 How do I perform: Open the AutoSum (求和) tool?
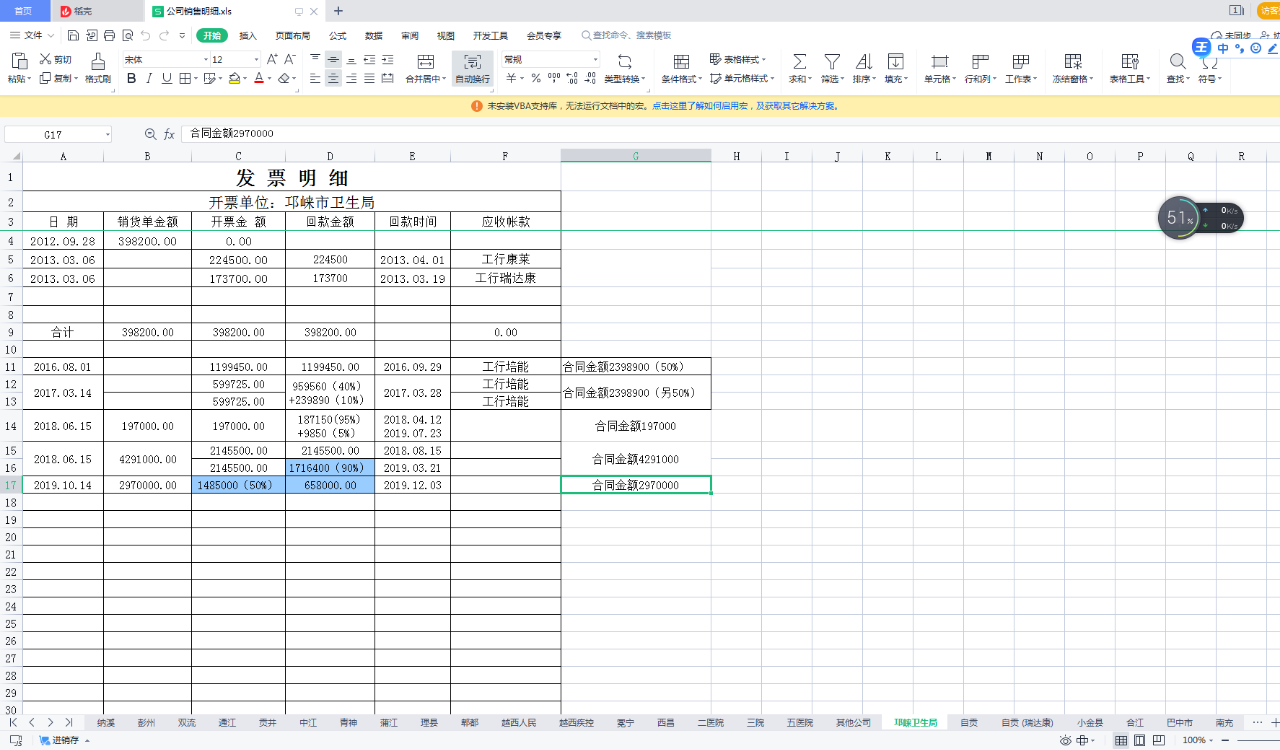point(799,62)
